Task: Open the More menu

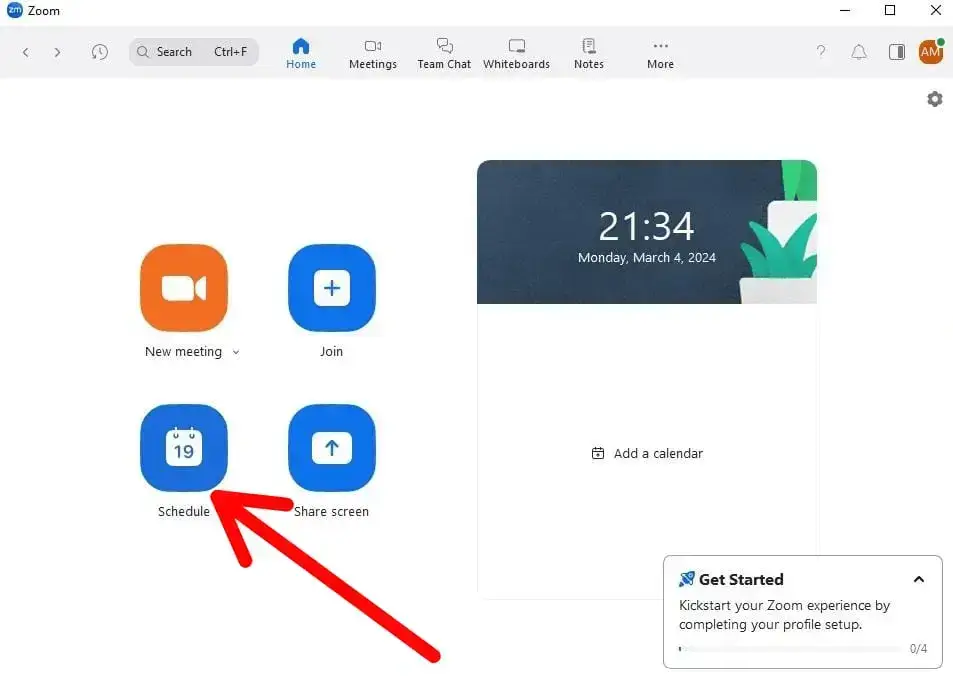Action: pos(660,55)
